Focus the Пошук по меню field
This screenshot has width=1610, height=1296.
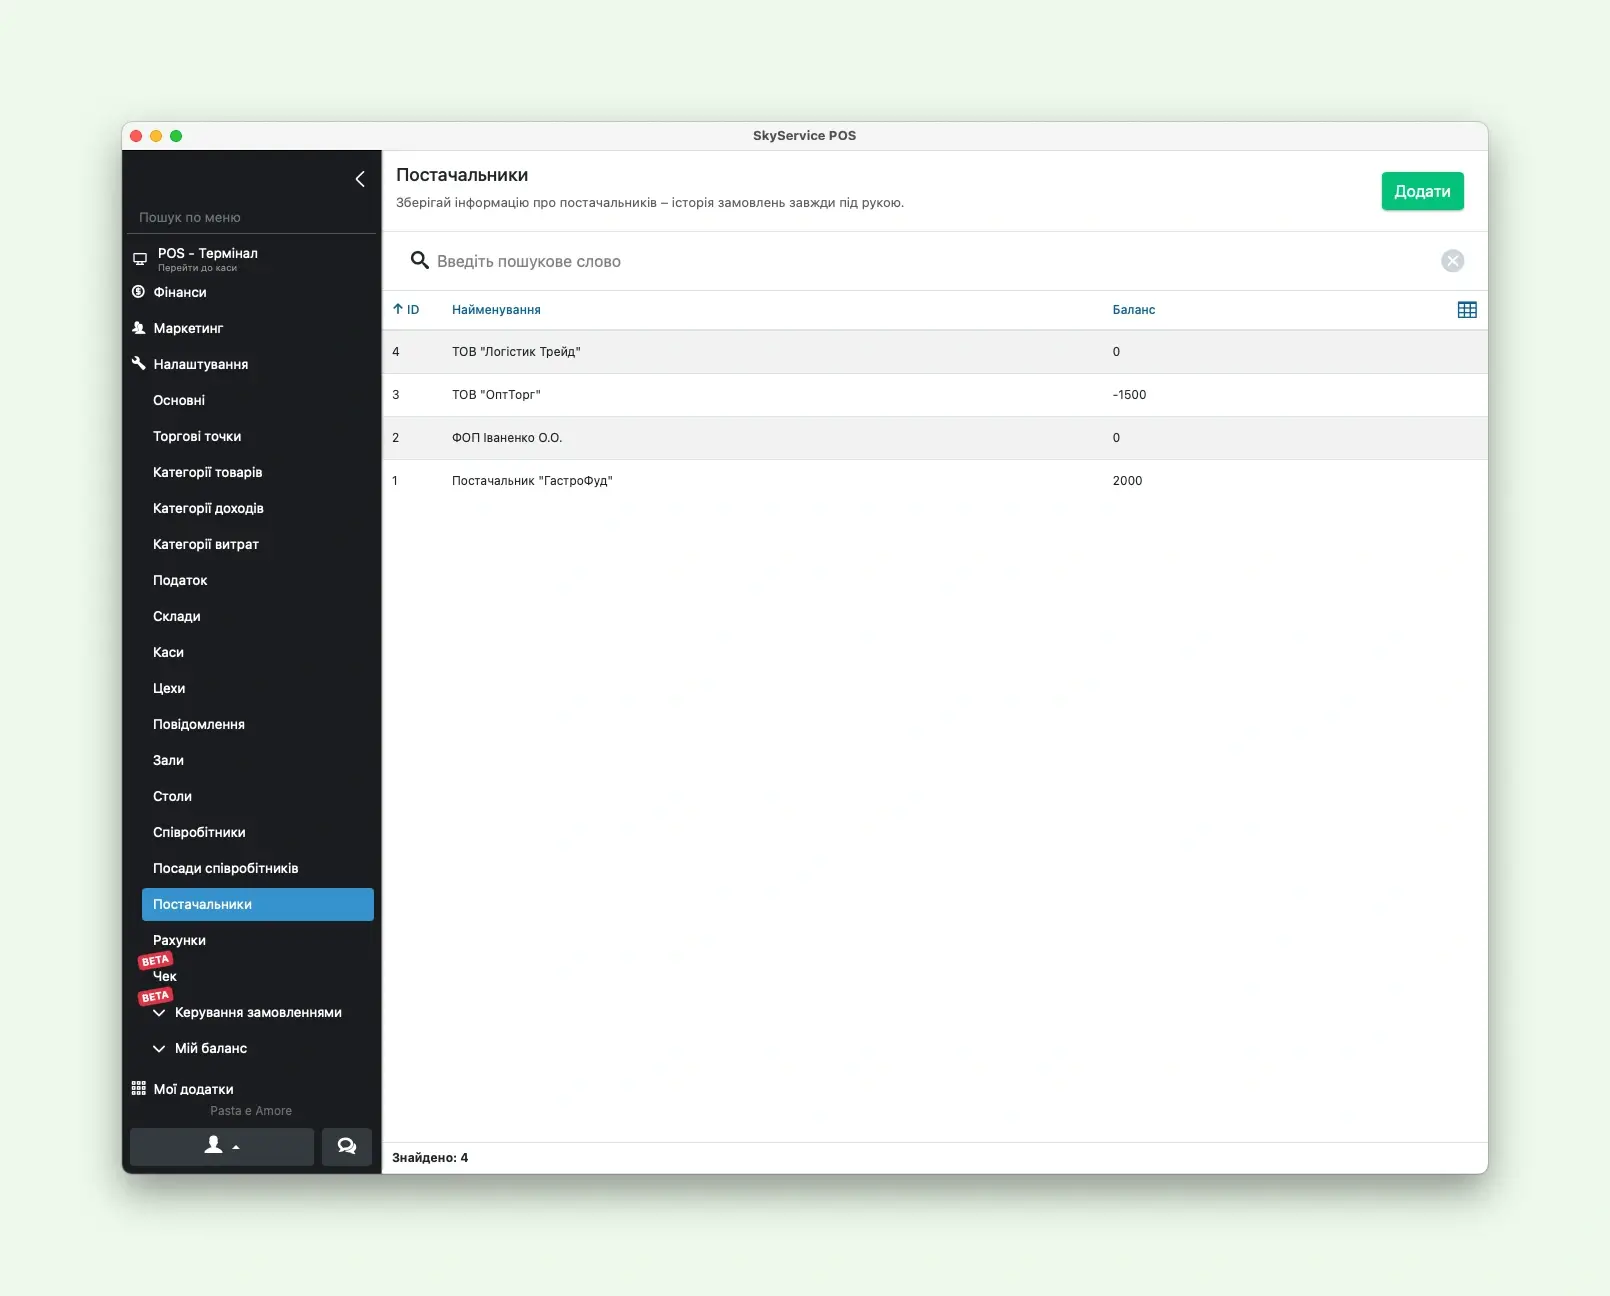(251, 217)
